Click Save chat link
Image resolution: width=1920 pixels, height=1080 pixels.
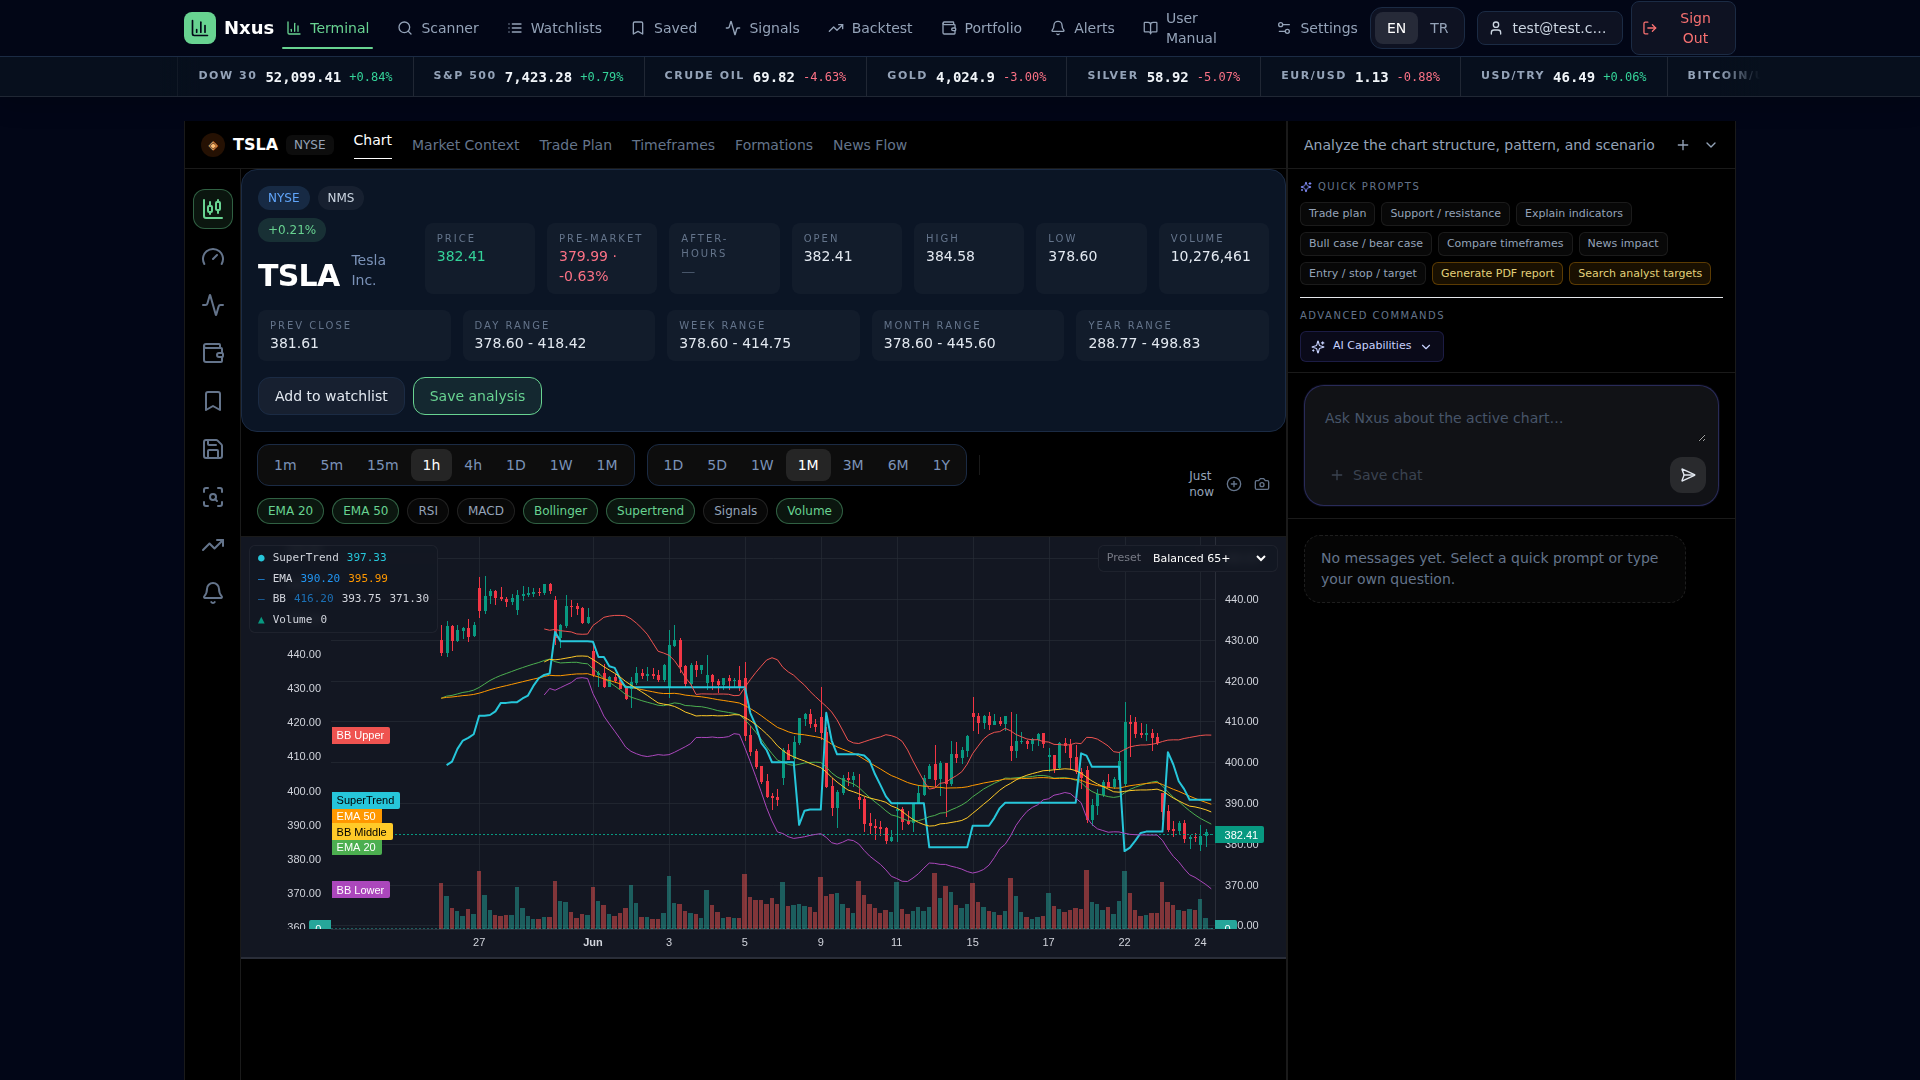point(1377,475)
